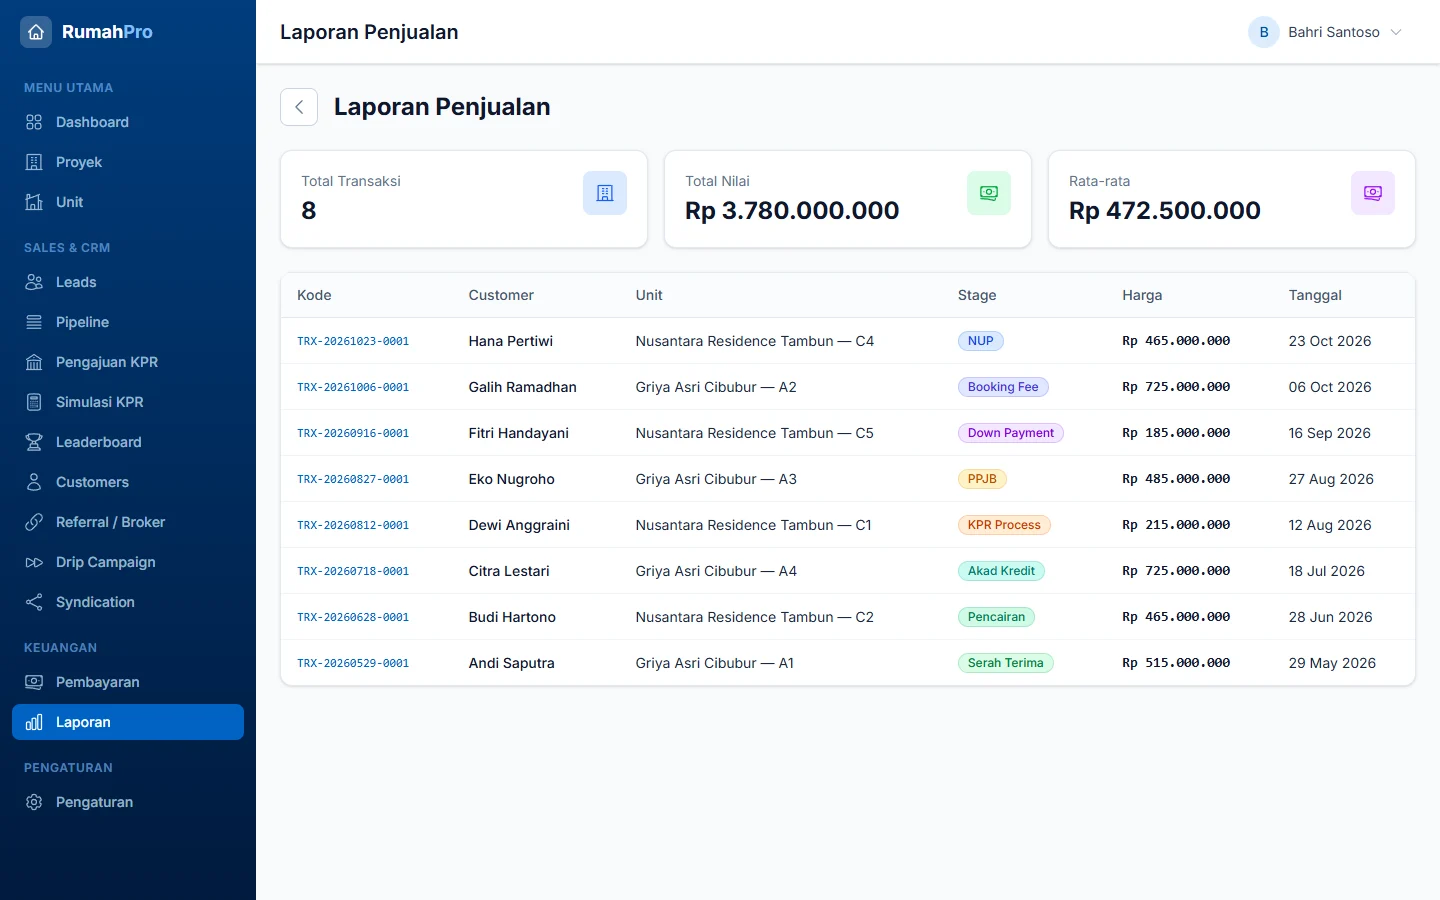Click the NUP stage badge
The width and height of the screenshot is (1440, 900).
980,341
